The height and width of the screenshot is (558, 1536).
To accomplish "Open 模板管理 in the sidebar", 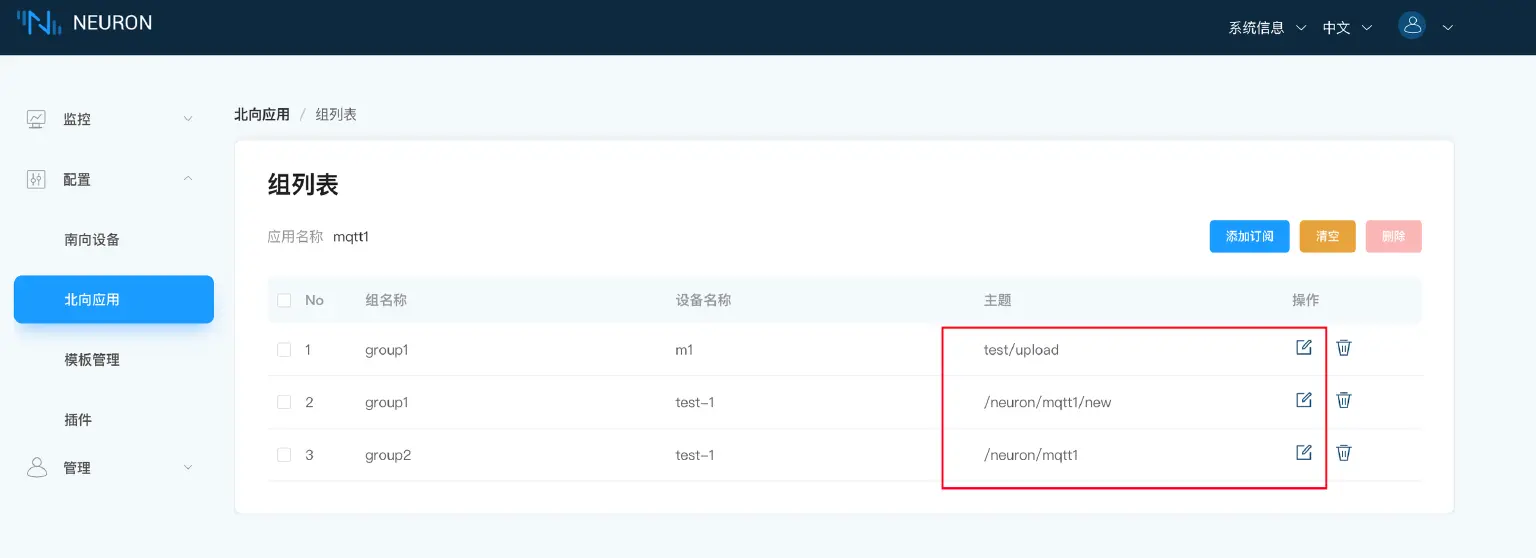I will 92,360.
